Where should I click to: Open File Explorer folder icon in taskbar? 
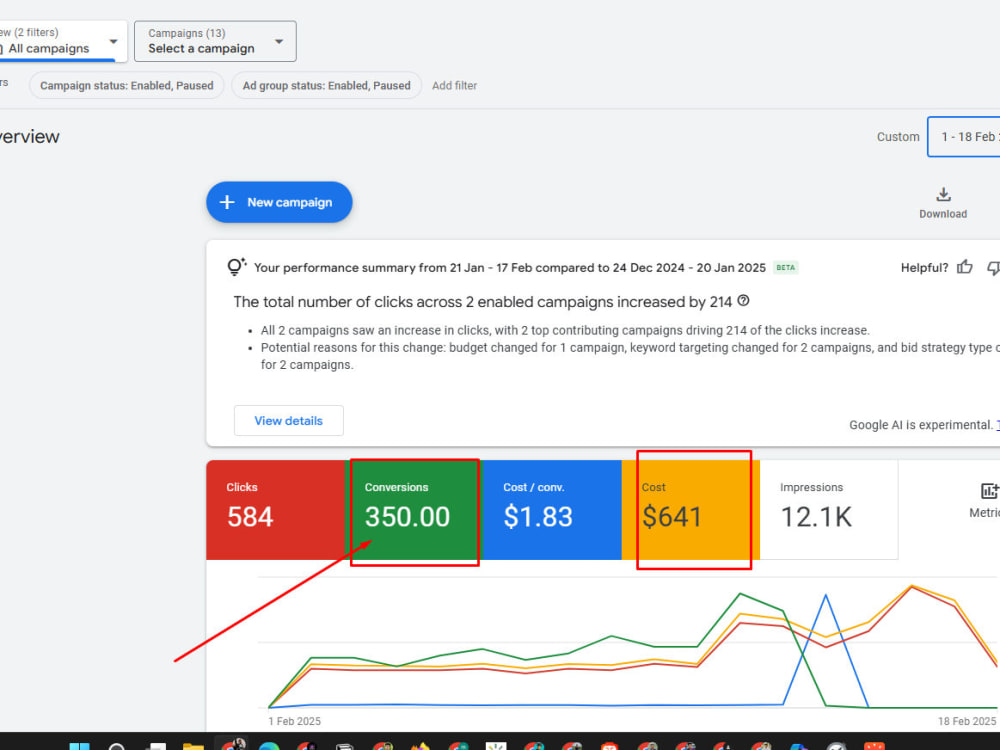(193, 746)
